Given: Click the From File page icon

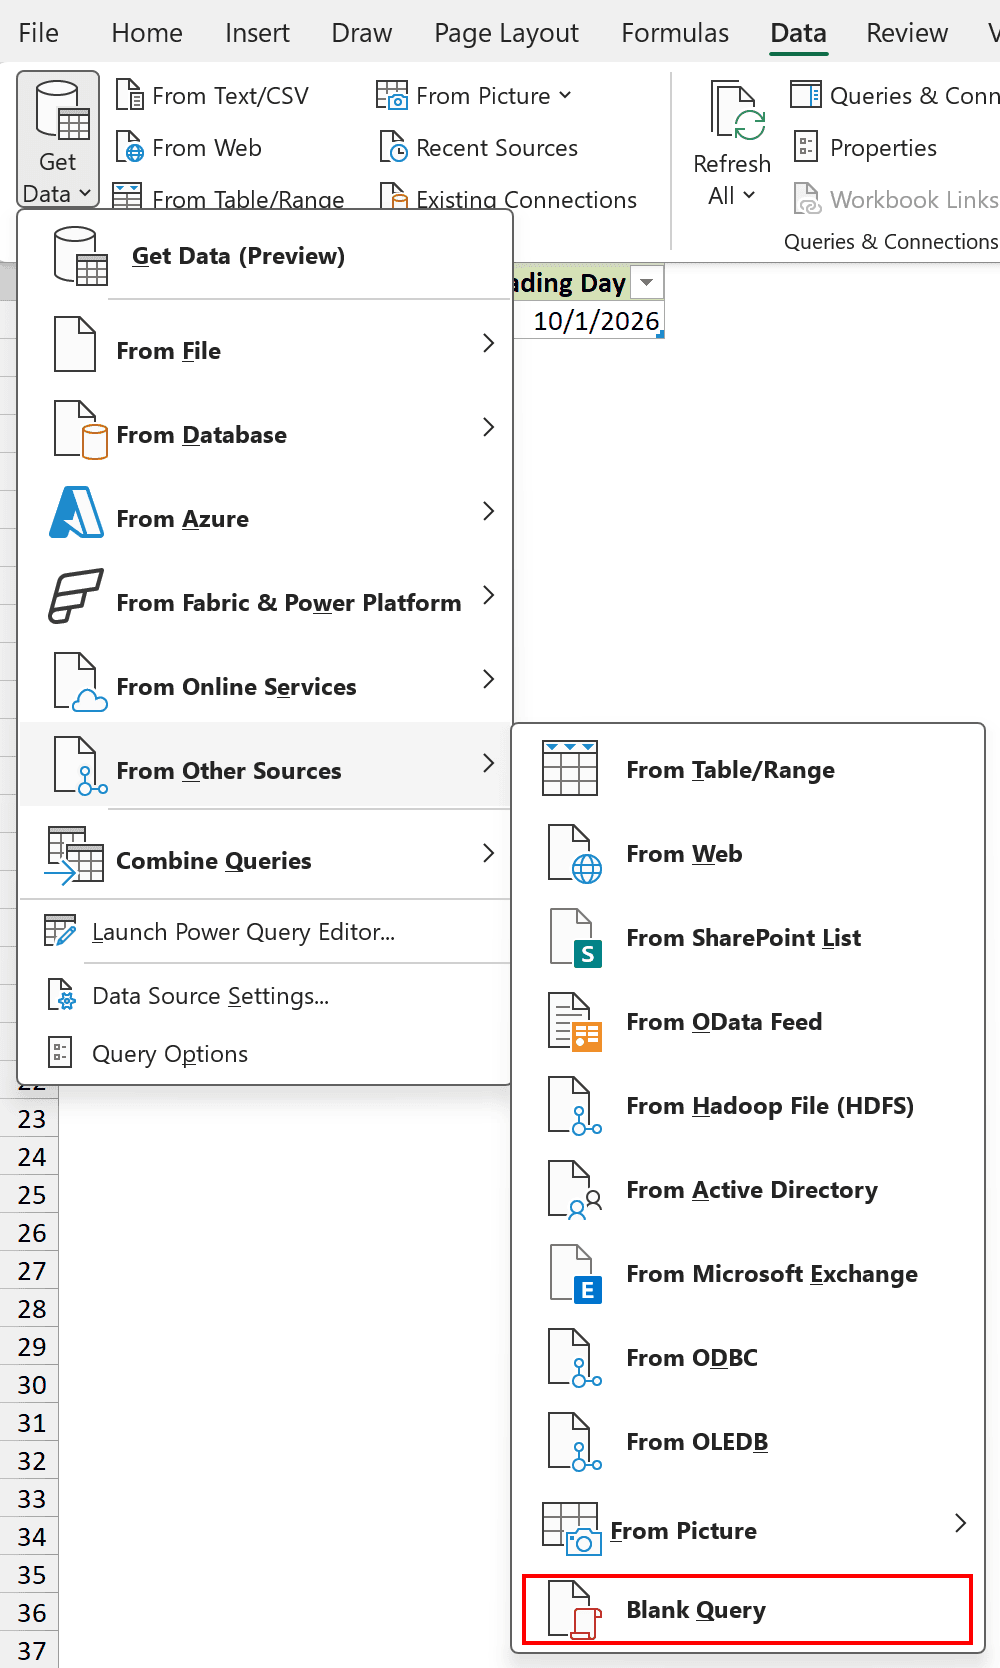Looking at the screenshot, I should click(x=75, y=344).
